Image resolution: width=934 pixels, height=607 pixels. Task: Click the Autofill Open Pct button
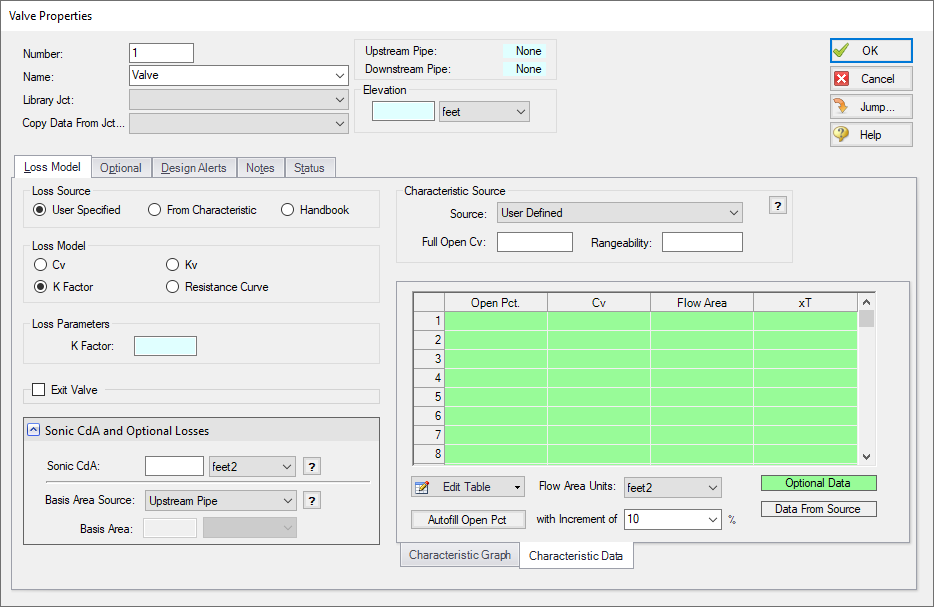(467, 519)
